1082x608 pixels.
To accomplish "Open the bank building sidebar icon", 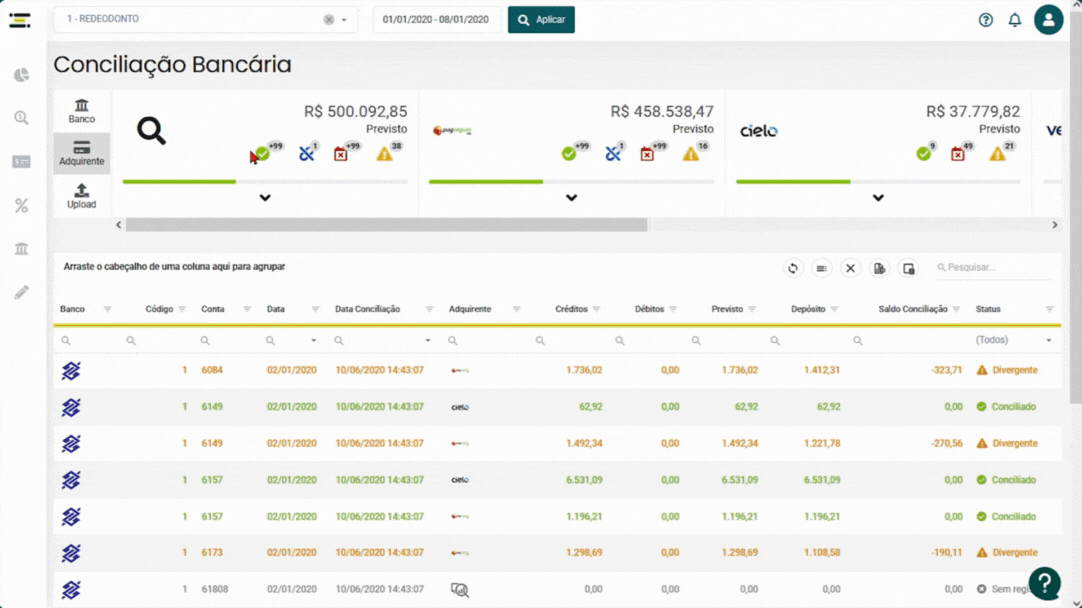I will pos(21,248).
